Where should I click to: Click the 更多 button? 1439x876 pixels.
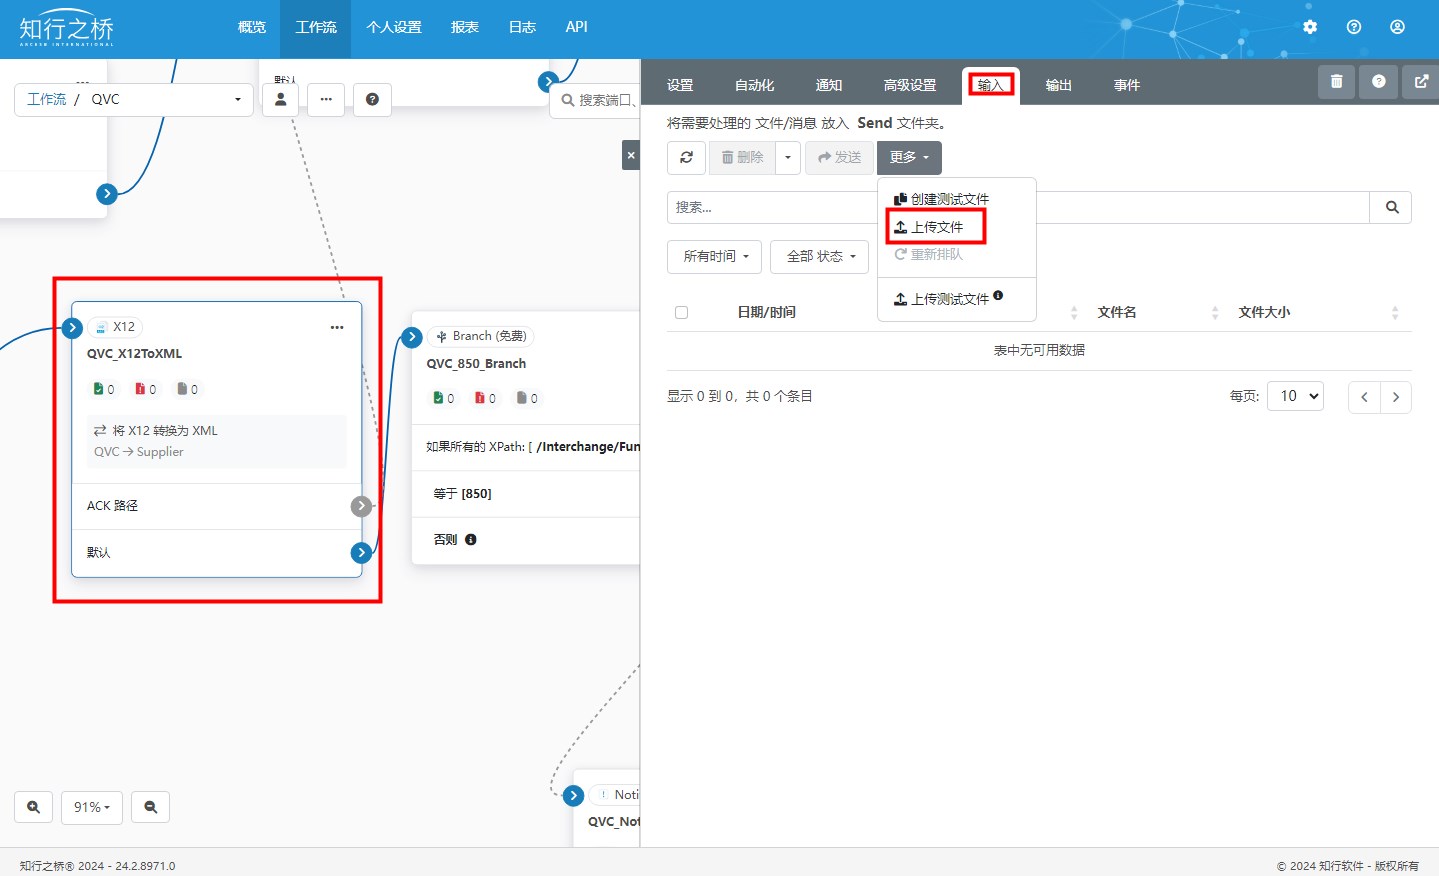pyautogui.click(x=909, y=158)
